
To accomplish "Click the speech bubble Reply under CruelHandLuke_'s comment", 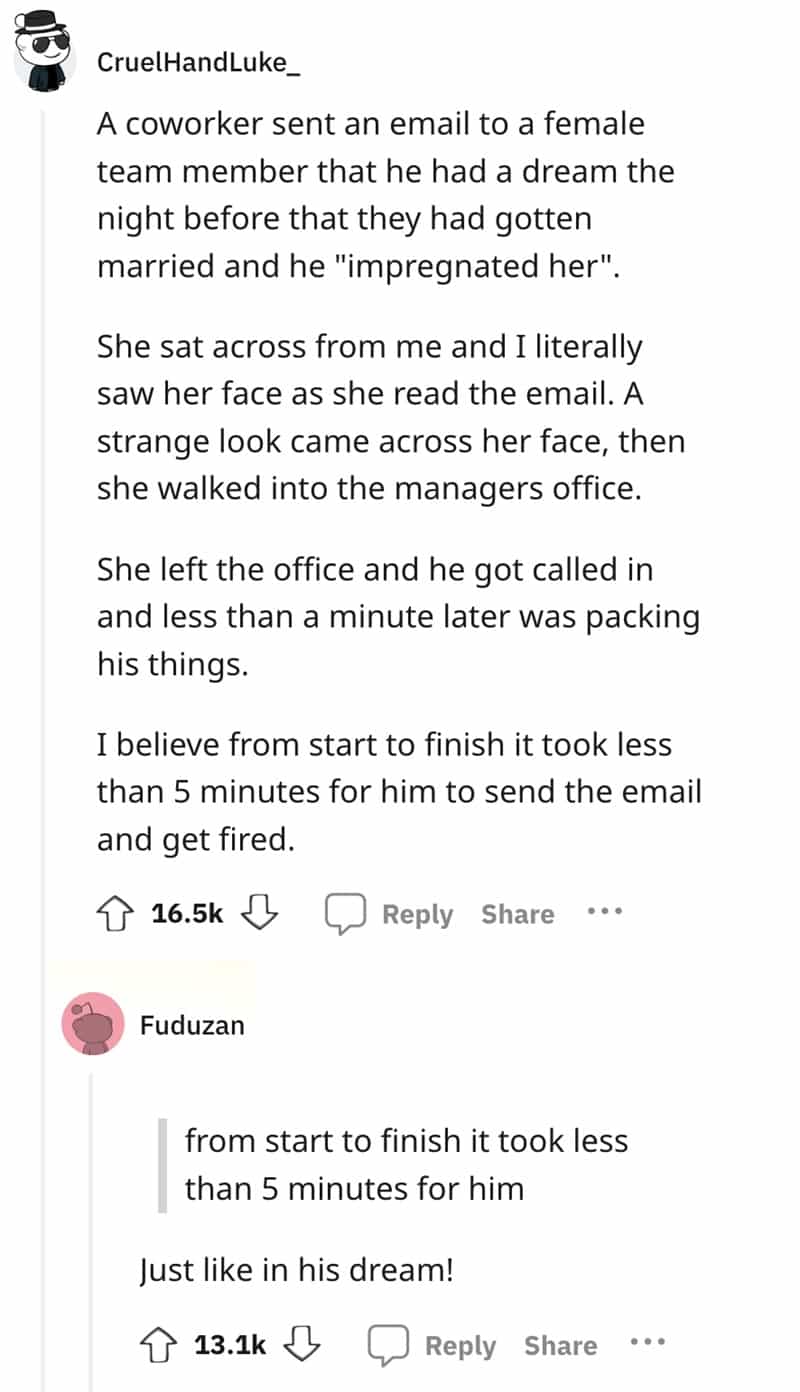I will pos(390,914).
